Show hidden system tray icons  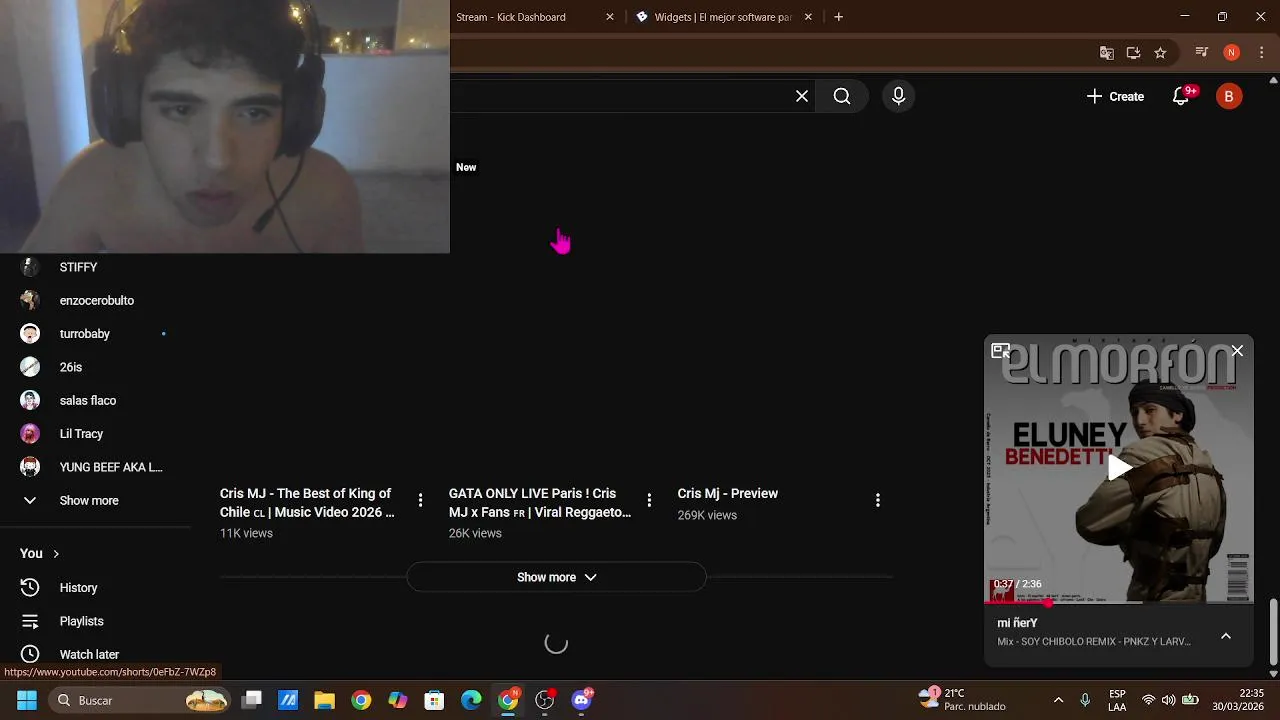pos(1058,700)
